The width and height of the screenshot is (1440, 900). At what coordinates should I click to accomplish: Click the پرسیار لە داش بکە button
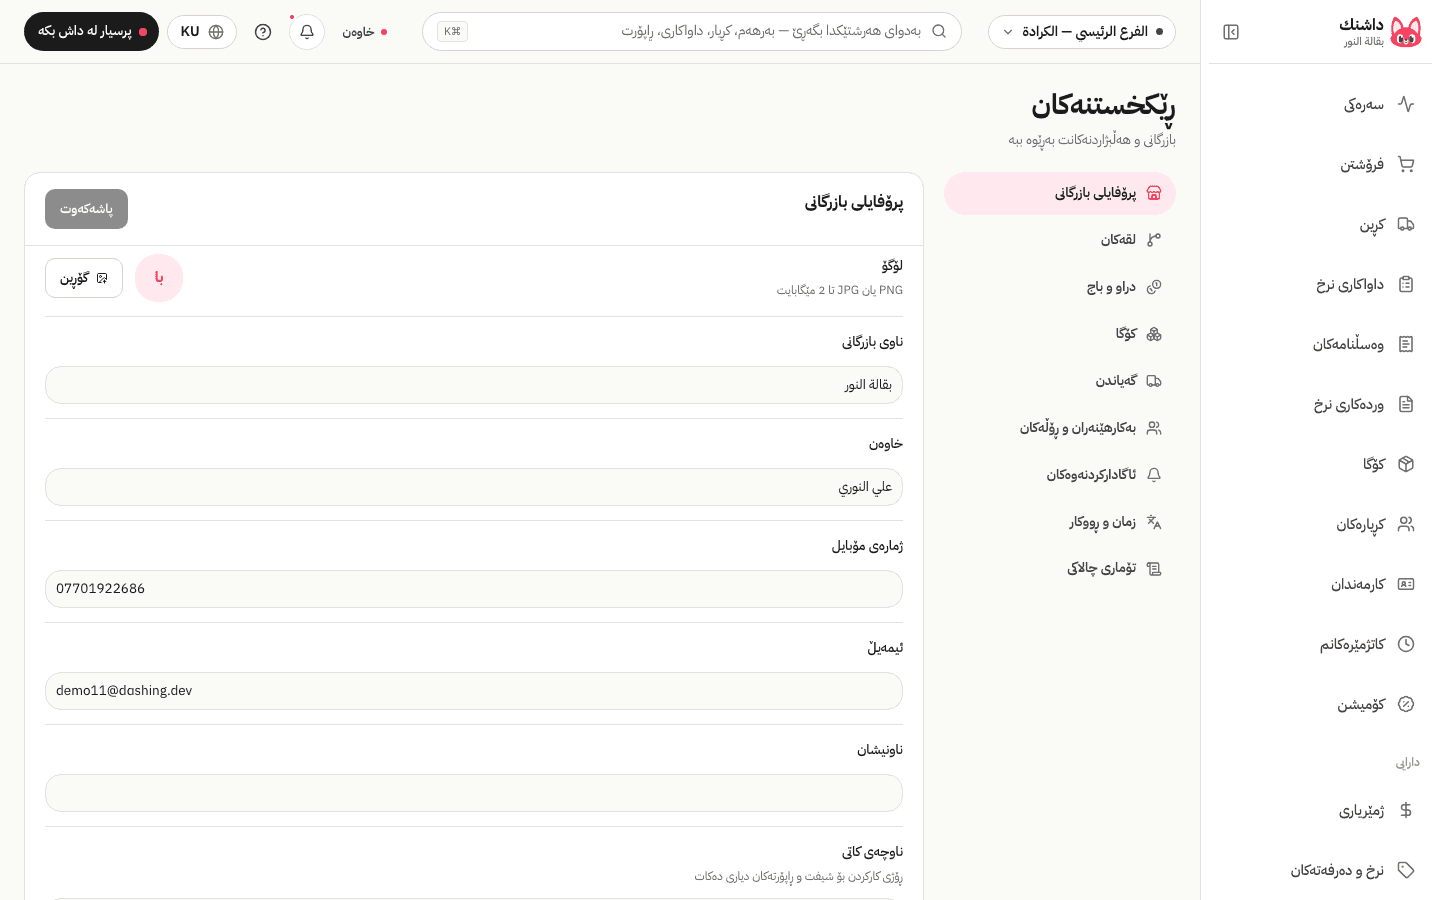click(x=91, y=32)
